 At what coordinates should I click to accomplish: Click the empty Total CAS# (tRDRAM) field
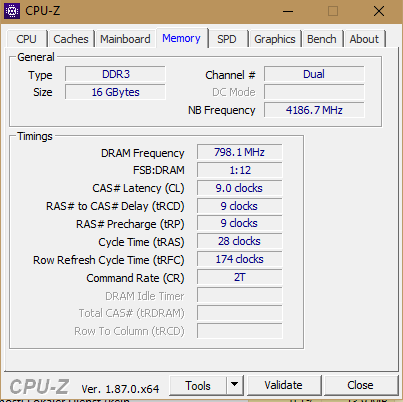pos(239,313)
